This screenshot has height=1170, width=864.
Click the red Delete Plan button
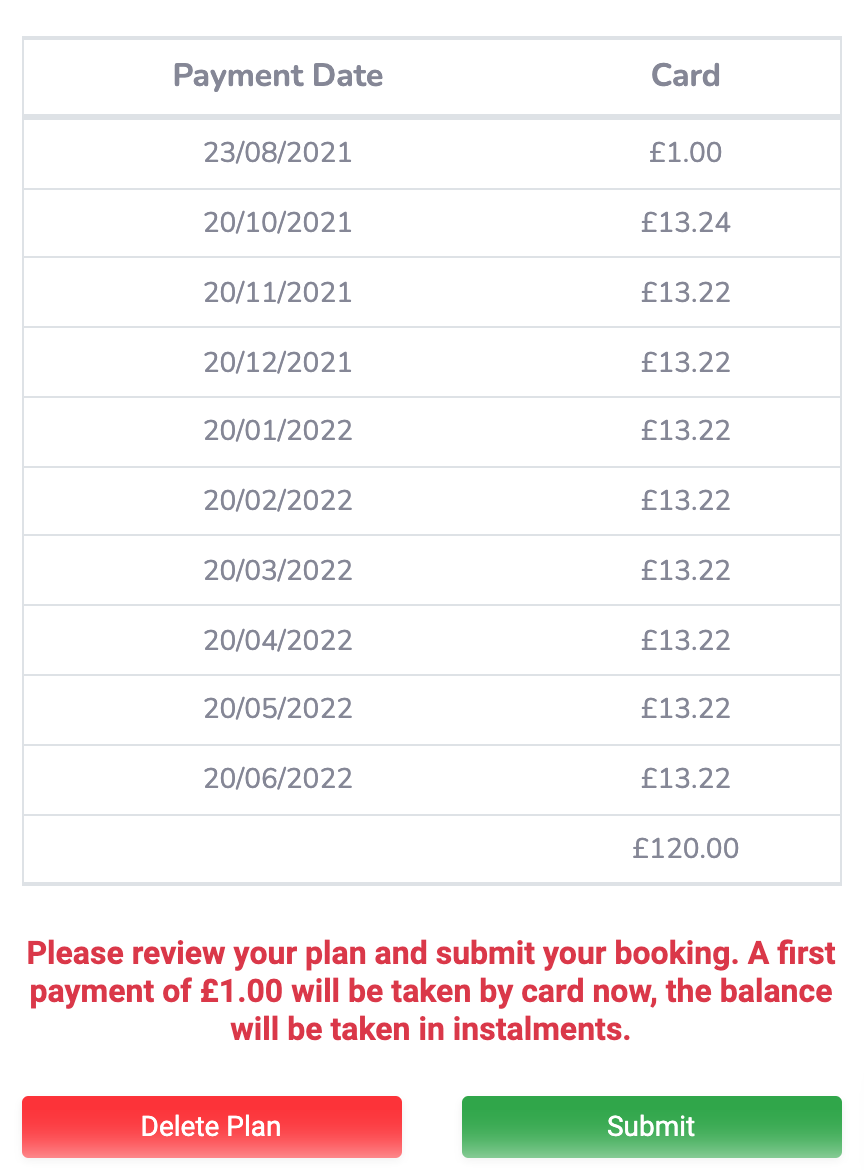click(x=212, y=1126)
